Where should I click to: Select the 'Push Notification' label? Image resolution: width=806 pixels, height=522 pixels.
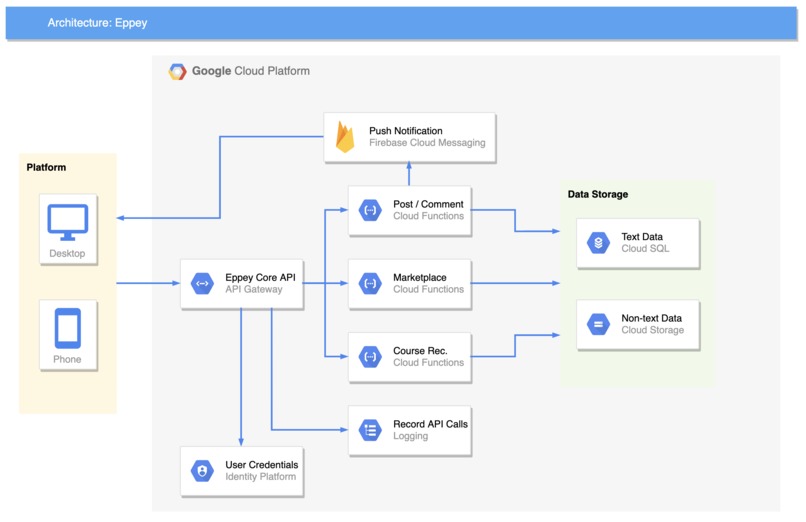tap(406, 130)
